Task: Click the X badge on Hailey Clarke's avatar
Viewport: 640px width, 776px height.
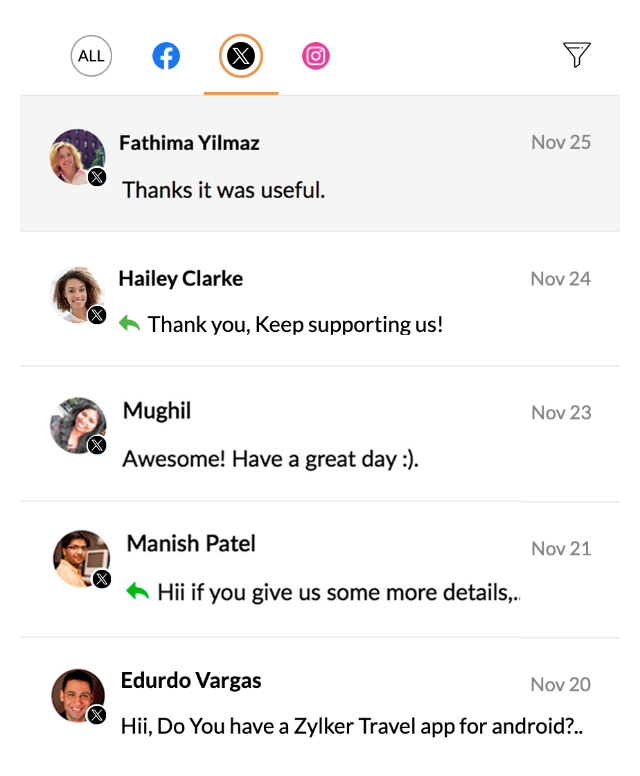Action: [x=97, y=315]
